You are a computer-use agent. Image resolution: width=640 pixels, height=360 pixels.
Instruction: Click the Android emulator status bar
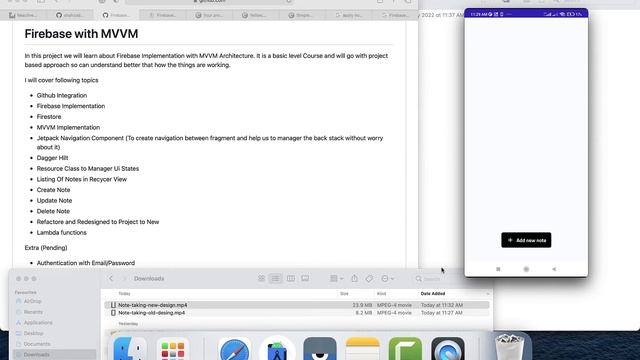coord(526,14)
